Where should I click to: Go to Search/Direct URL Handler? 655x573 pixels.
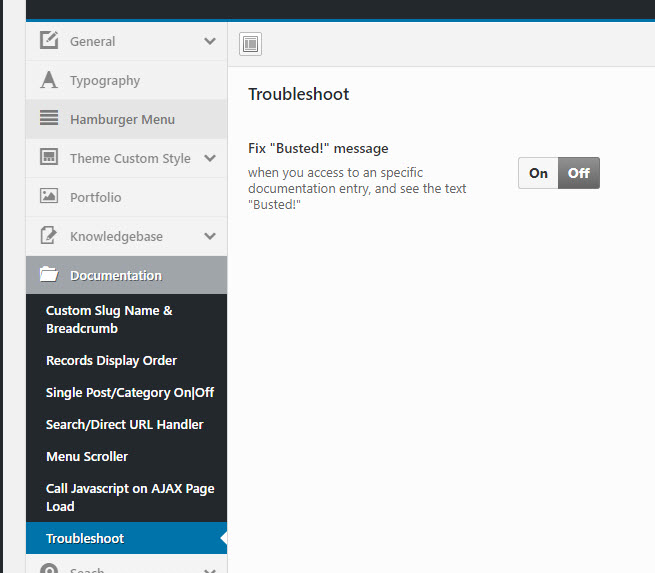(x=124, y=424)
